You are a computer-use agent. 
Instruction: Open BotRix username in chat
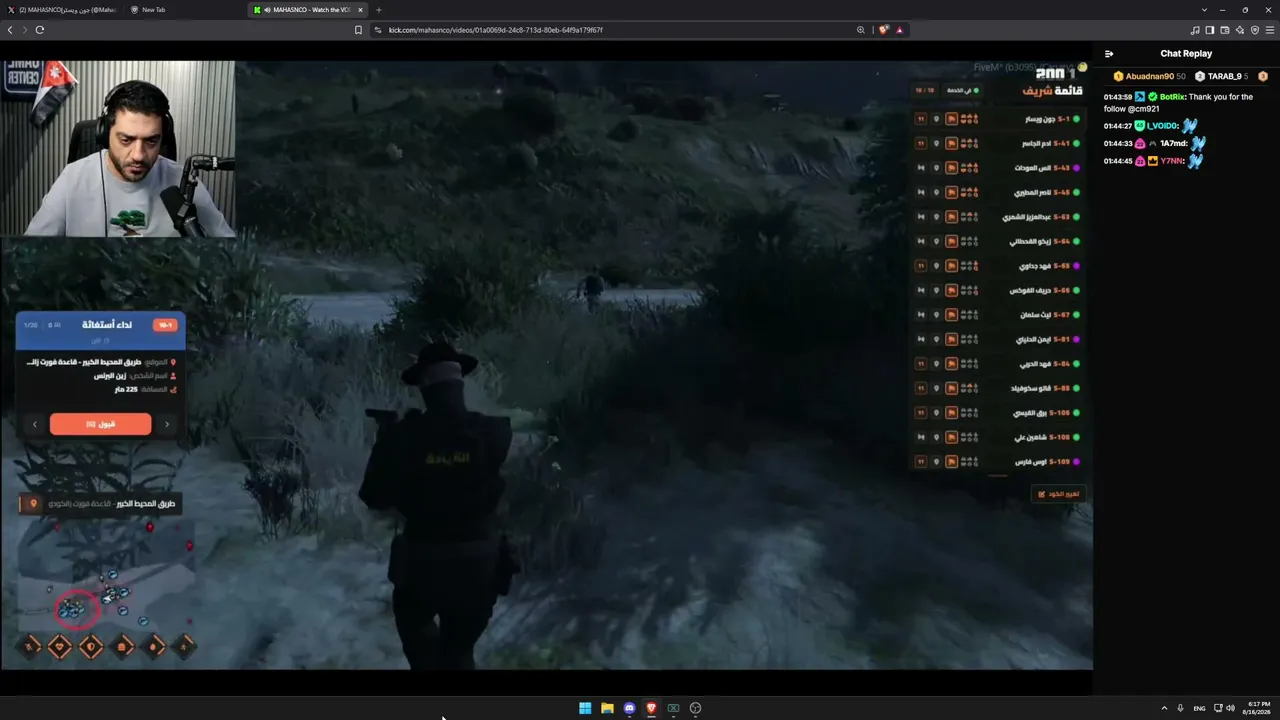coord(1173,97)
